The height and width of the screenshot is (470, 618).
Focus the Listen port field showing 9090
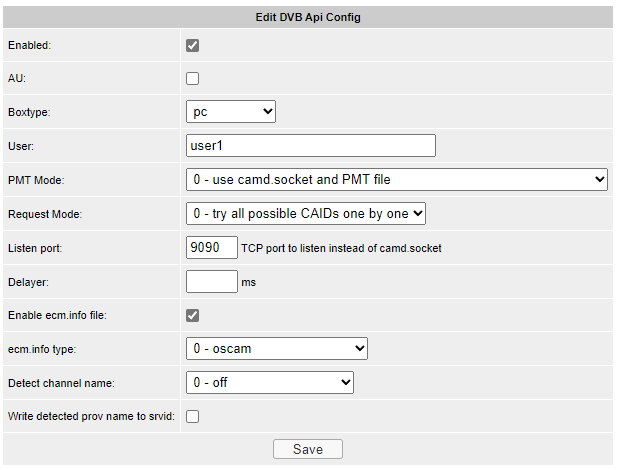(212, 247)
